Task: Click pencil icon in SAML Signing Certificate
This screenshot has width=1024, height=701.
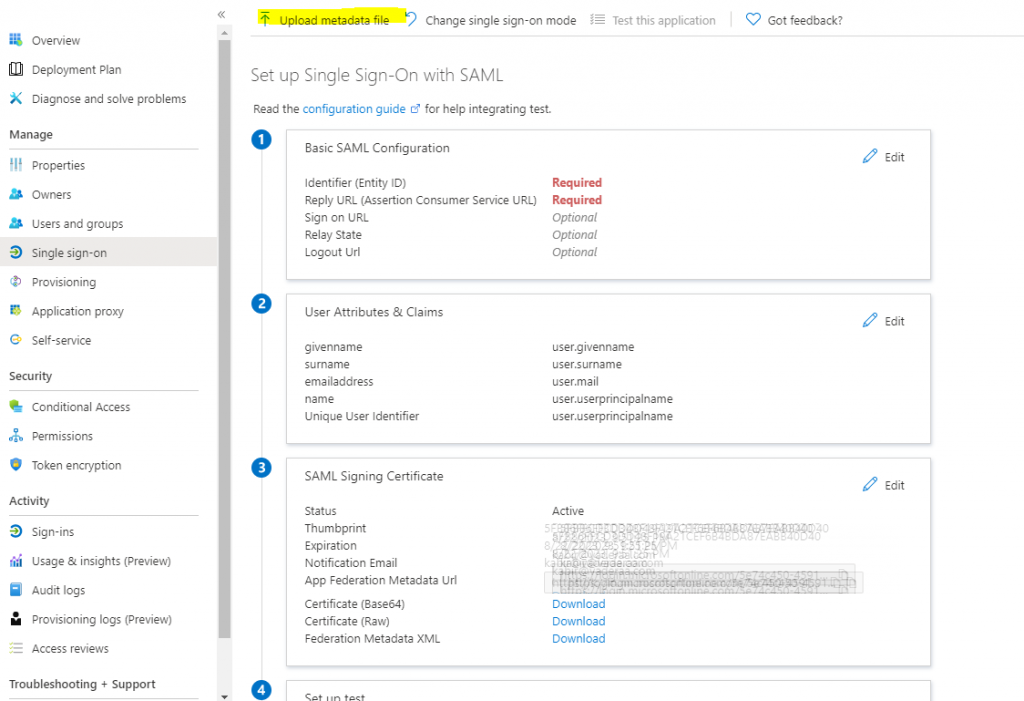Action: coord(870,485)
